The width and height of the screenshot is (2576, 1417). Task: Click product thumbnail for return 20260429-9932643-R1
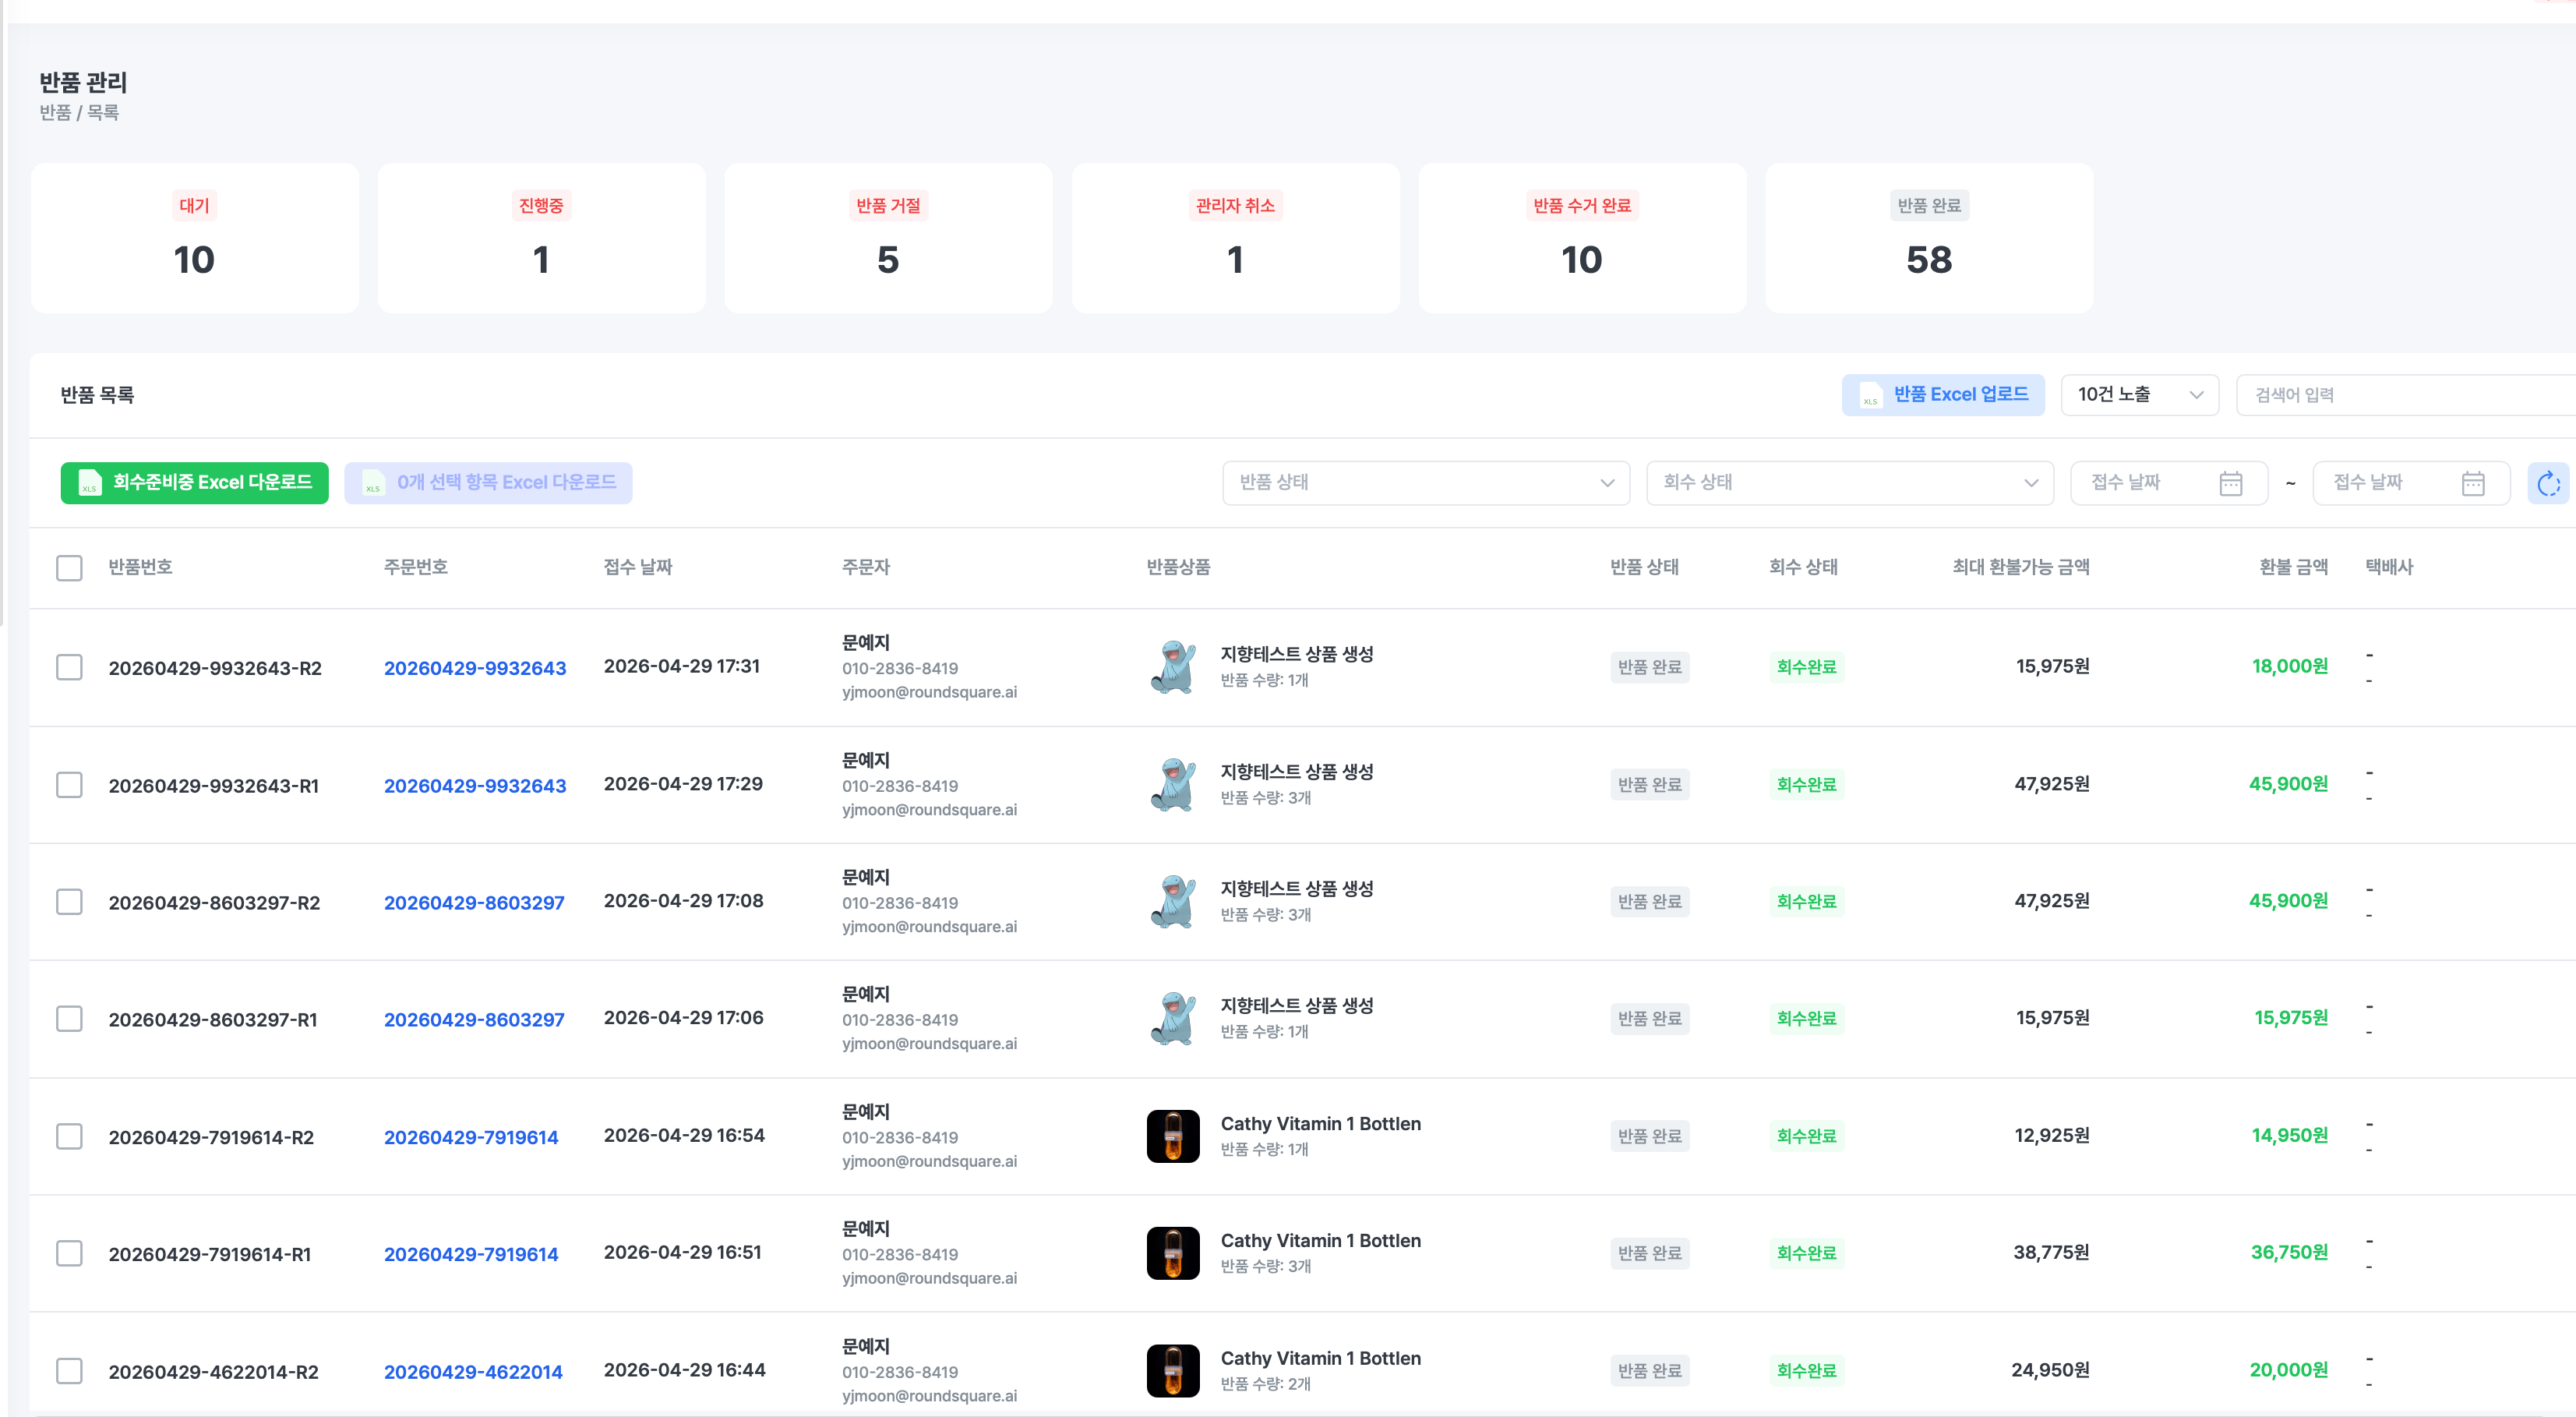point(1173,785)
